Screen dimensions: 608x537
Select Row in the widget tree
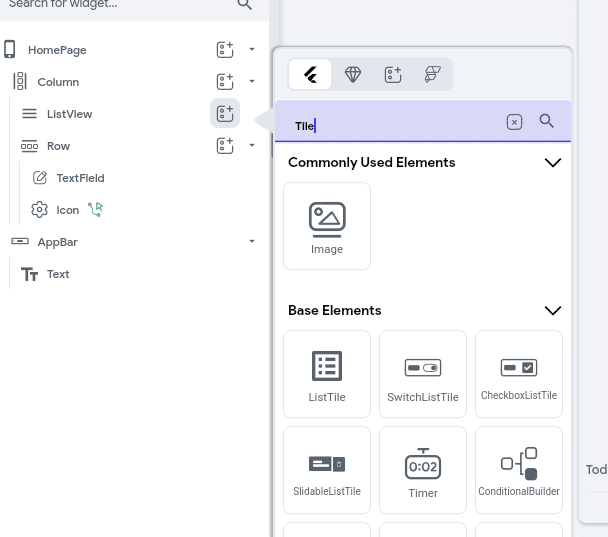point(59,146)
